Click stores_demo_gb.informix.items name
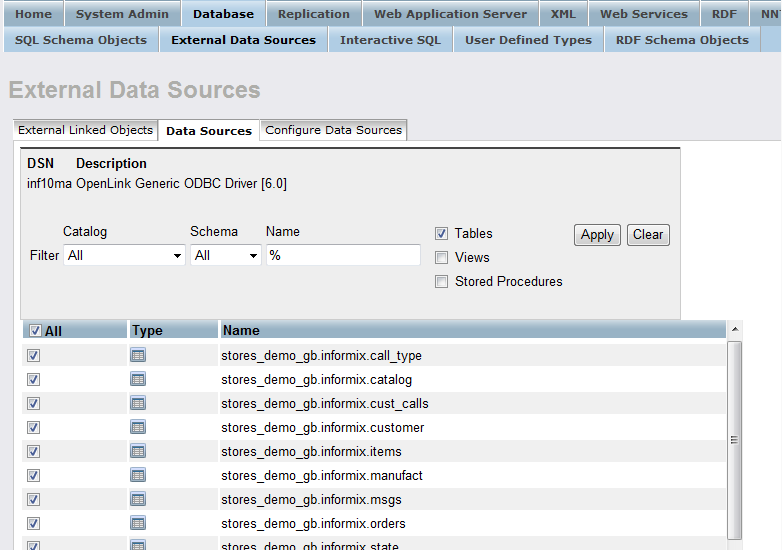The image size is (782, 550). tap(311, 451)
